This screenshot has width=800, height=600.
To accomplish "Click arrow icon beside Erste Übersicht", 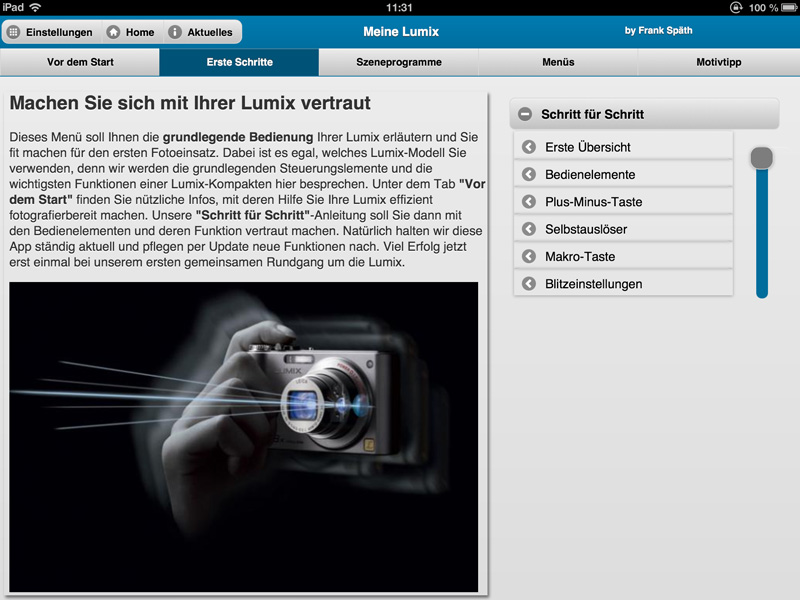I will click(529, 147).
